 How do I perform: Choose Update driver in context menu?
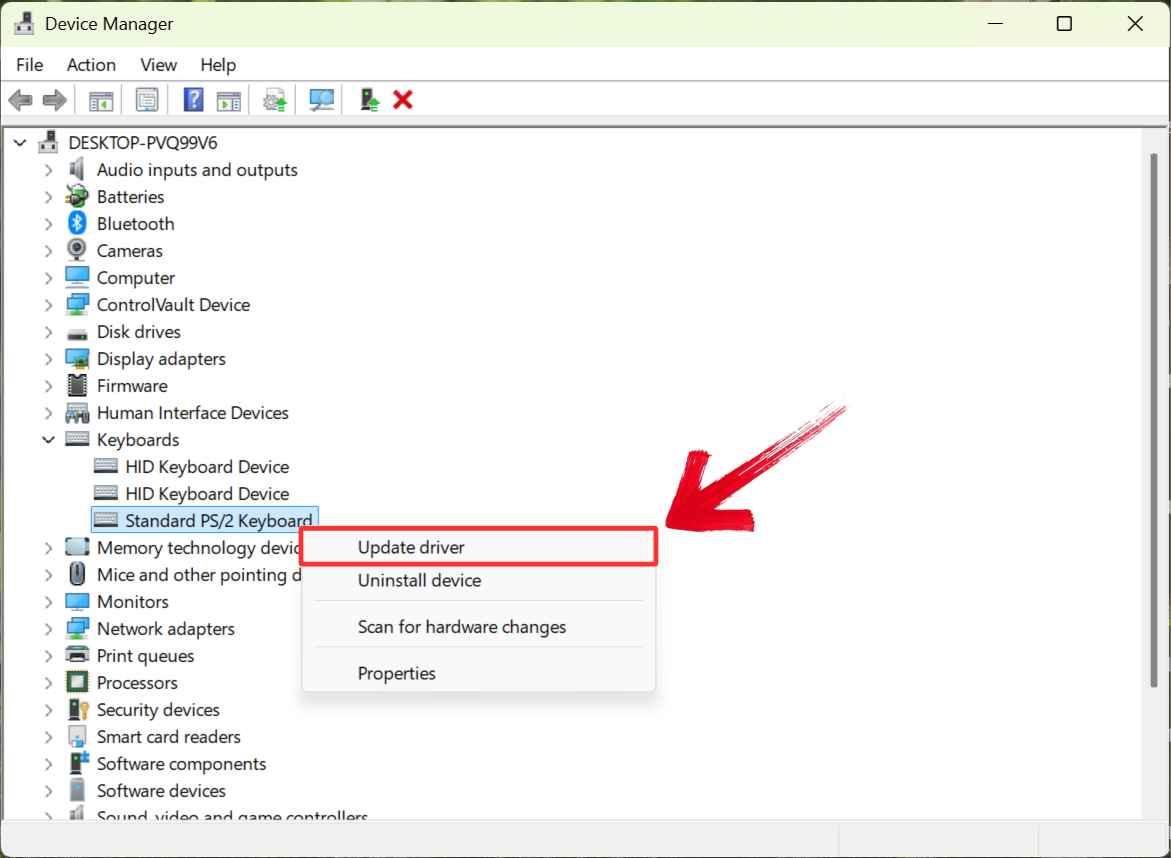(479, 547)
